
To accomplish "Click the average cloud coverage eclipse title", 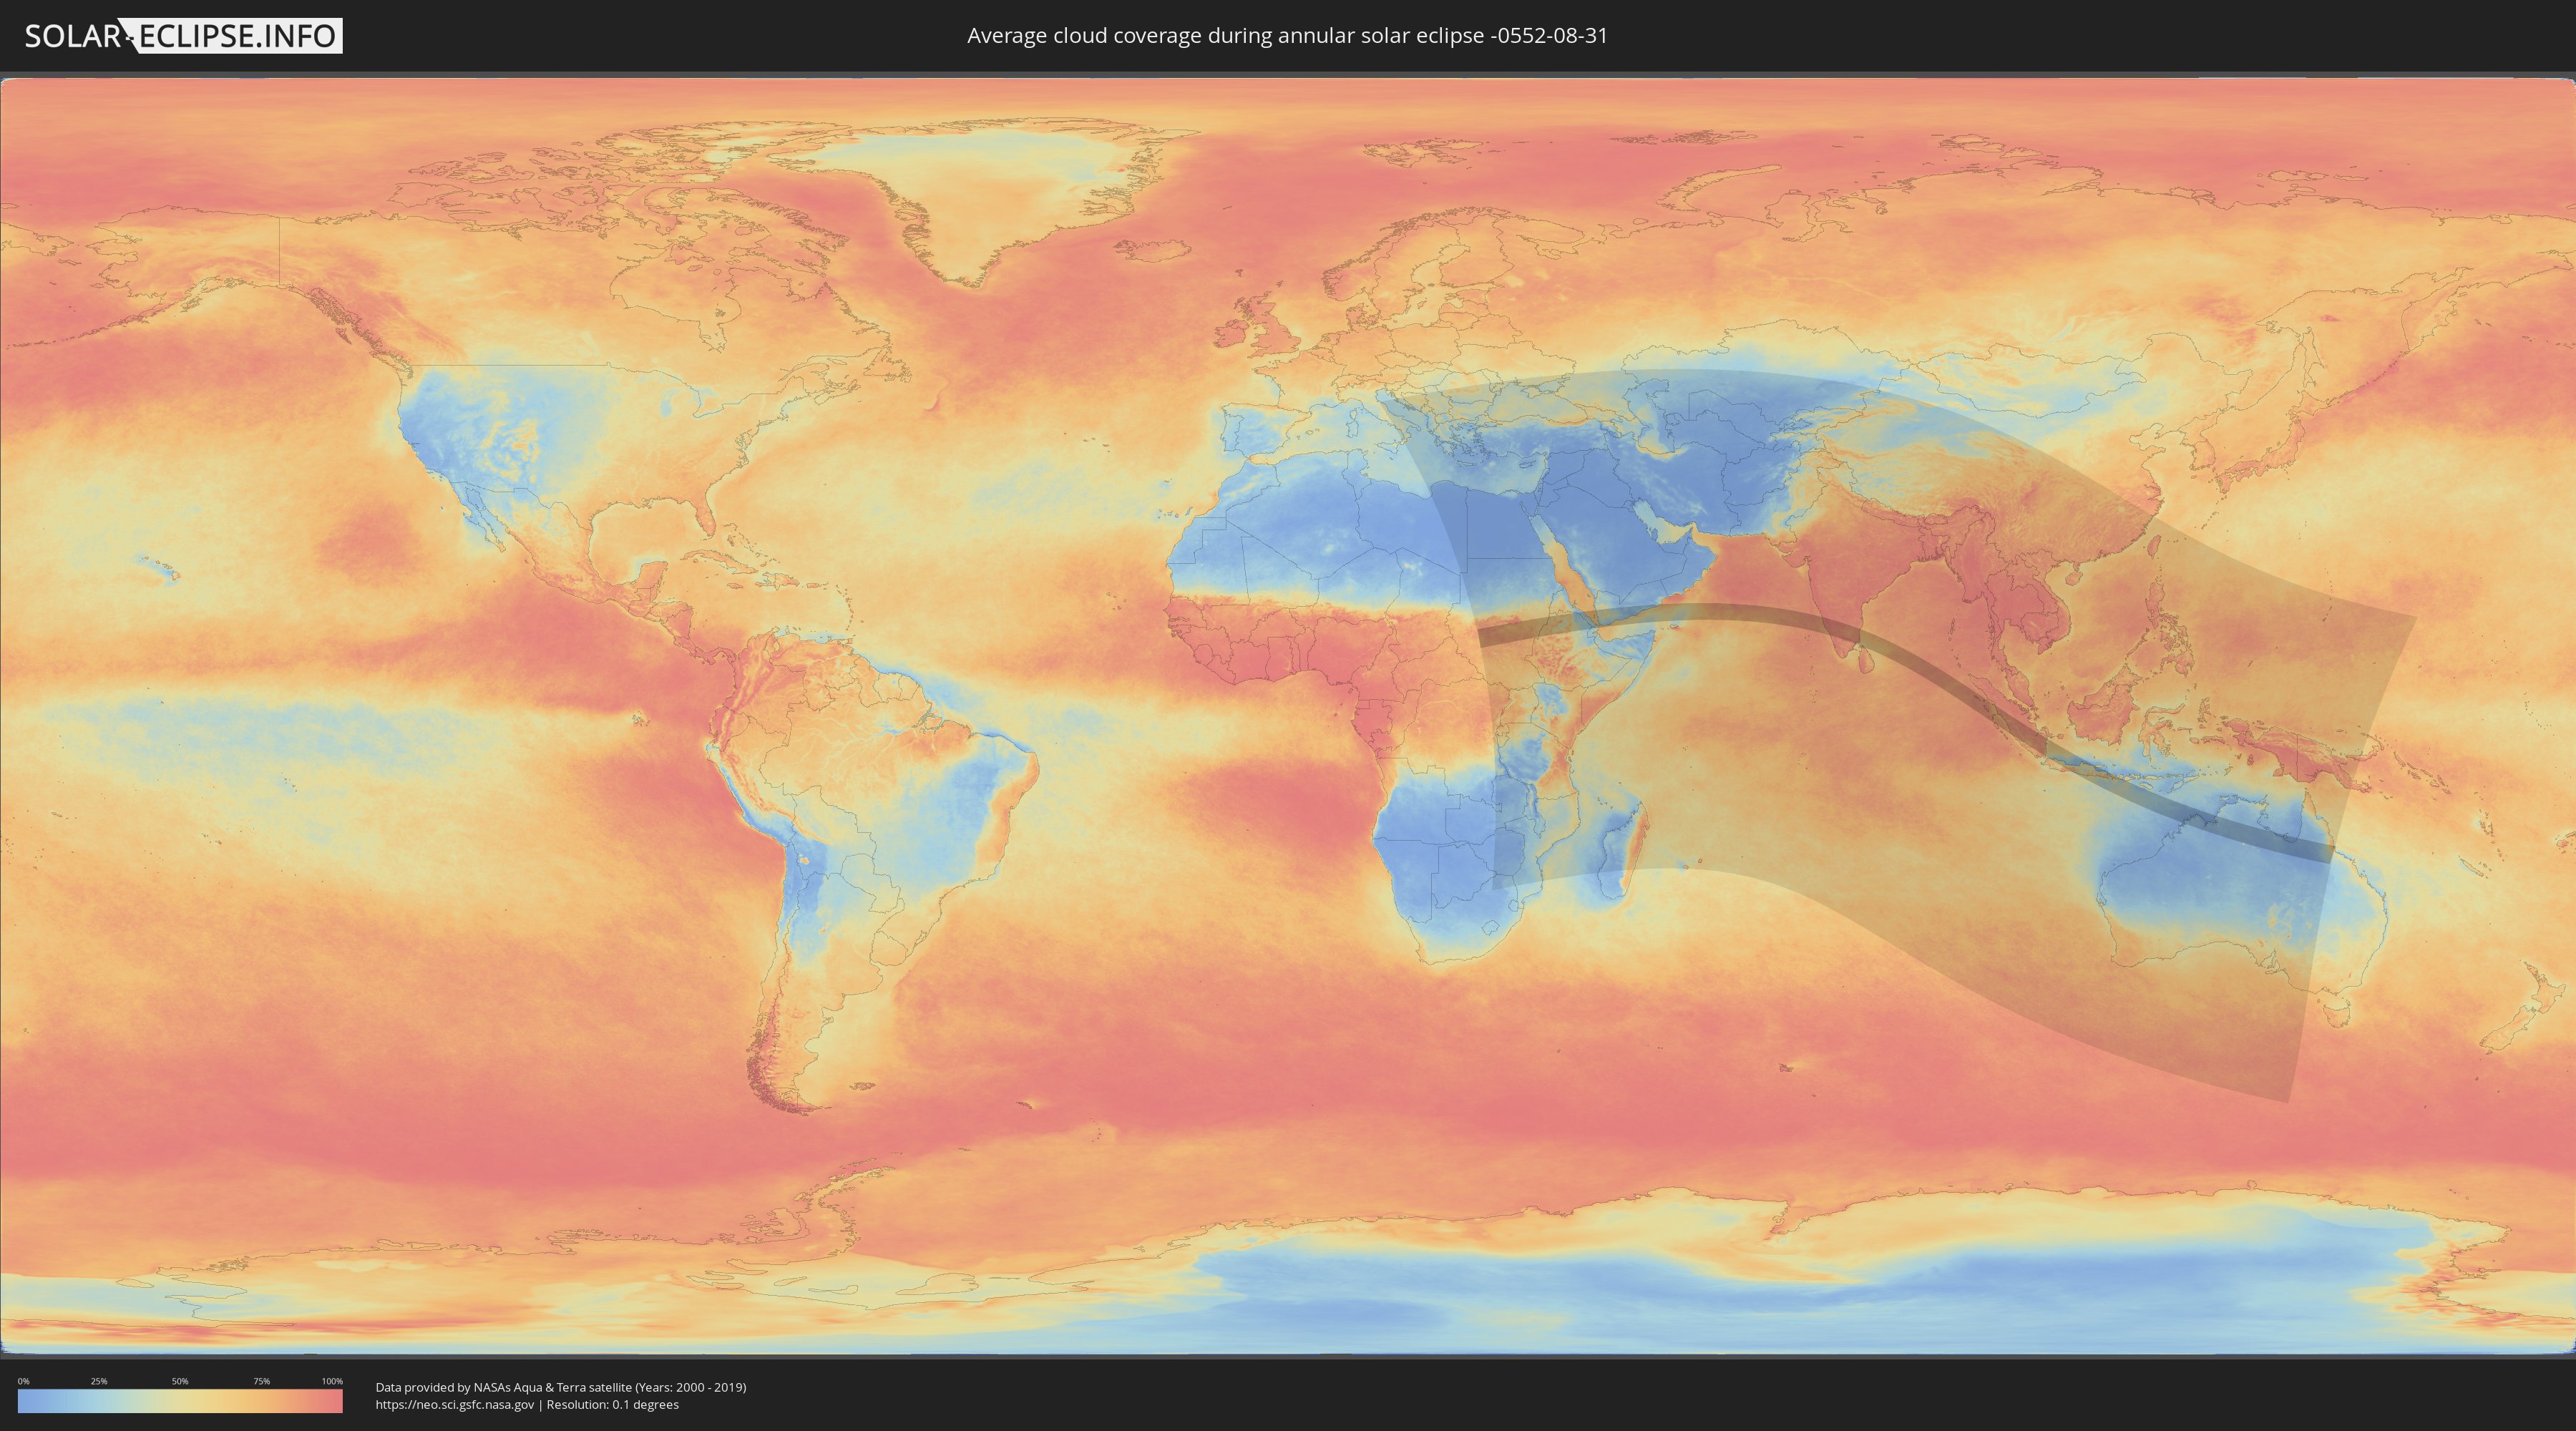I will pos(1287,36).
